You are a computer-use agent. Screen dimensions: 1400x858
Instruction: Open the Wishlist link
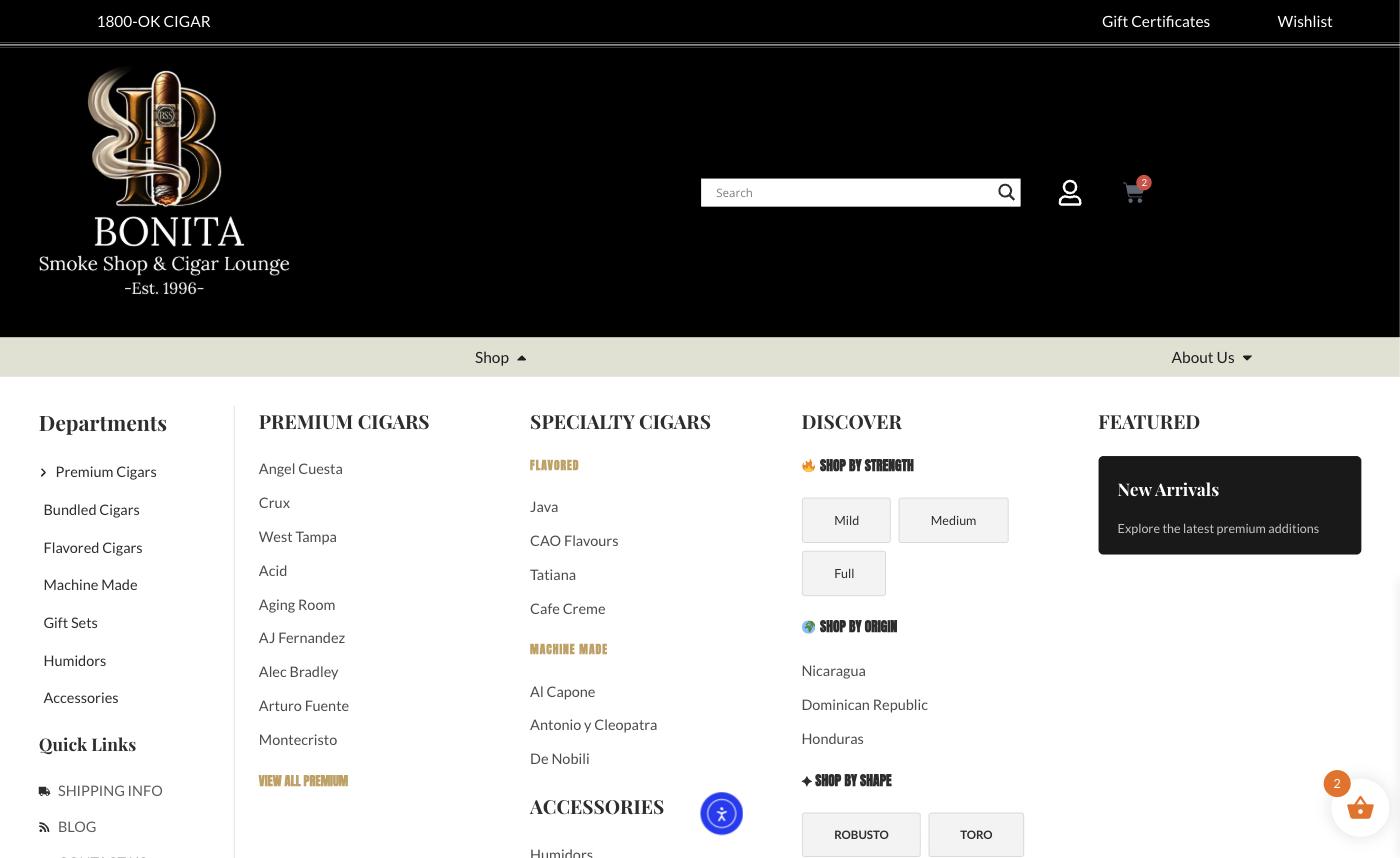point(1305,21)
